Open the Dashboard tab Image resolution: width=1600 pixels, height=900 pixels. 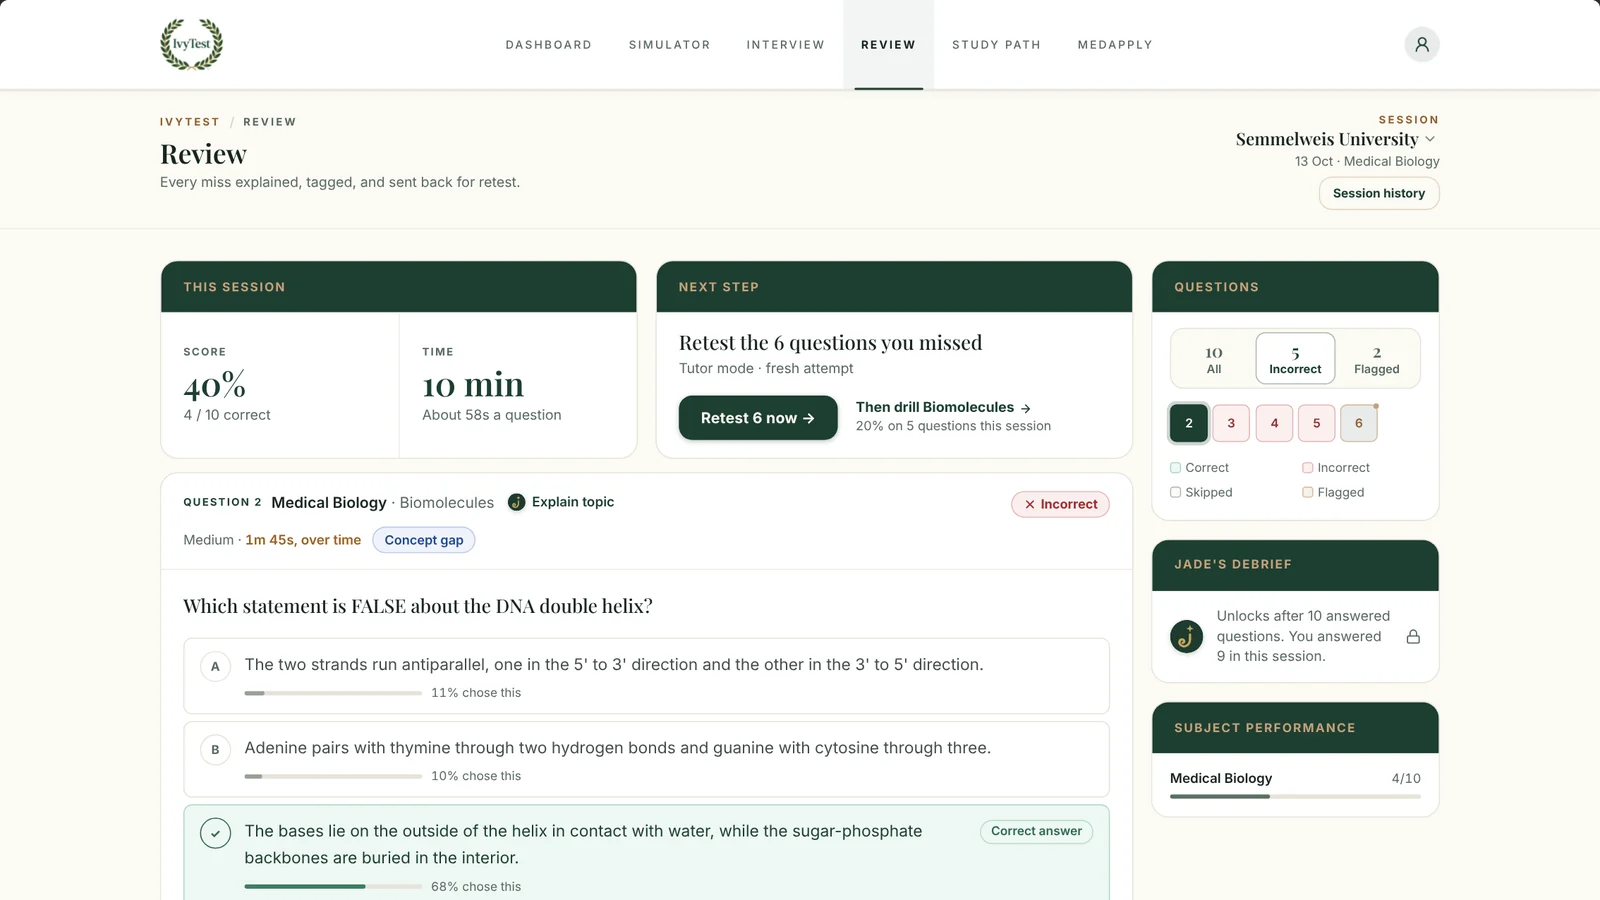548,45
